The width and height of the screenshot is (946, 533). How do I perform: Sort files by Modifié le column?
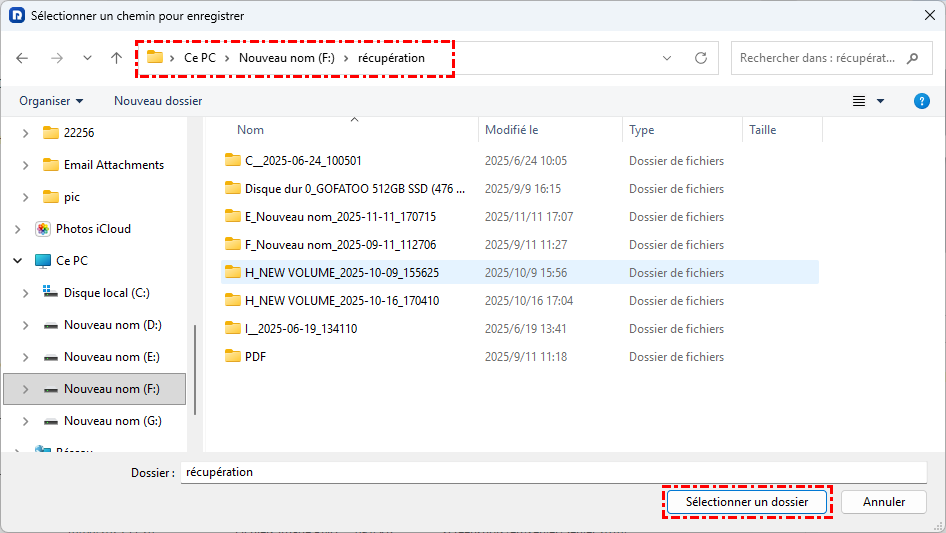(511, 130)
